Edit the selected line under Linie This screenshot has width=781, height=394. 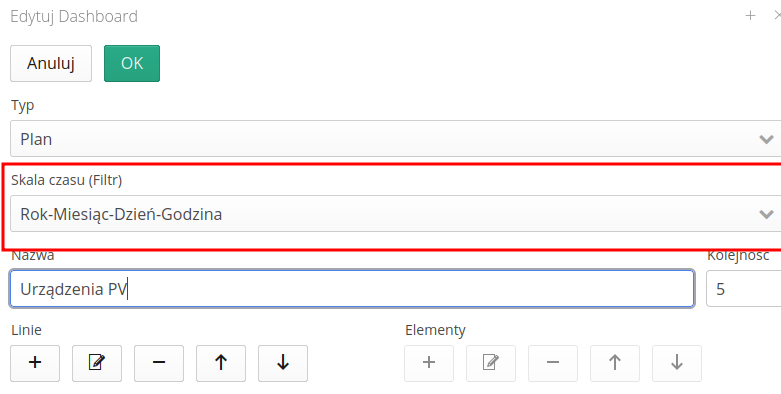(97, 363)
